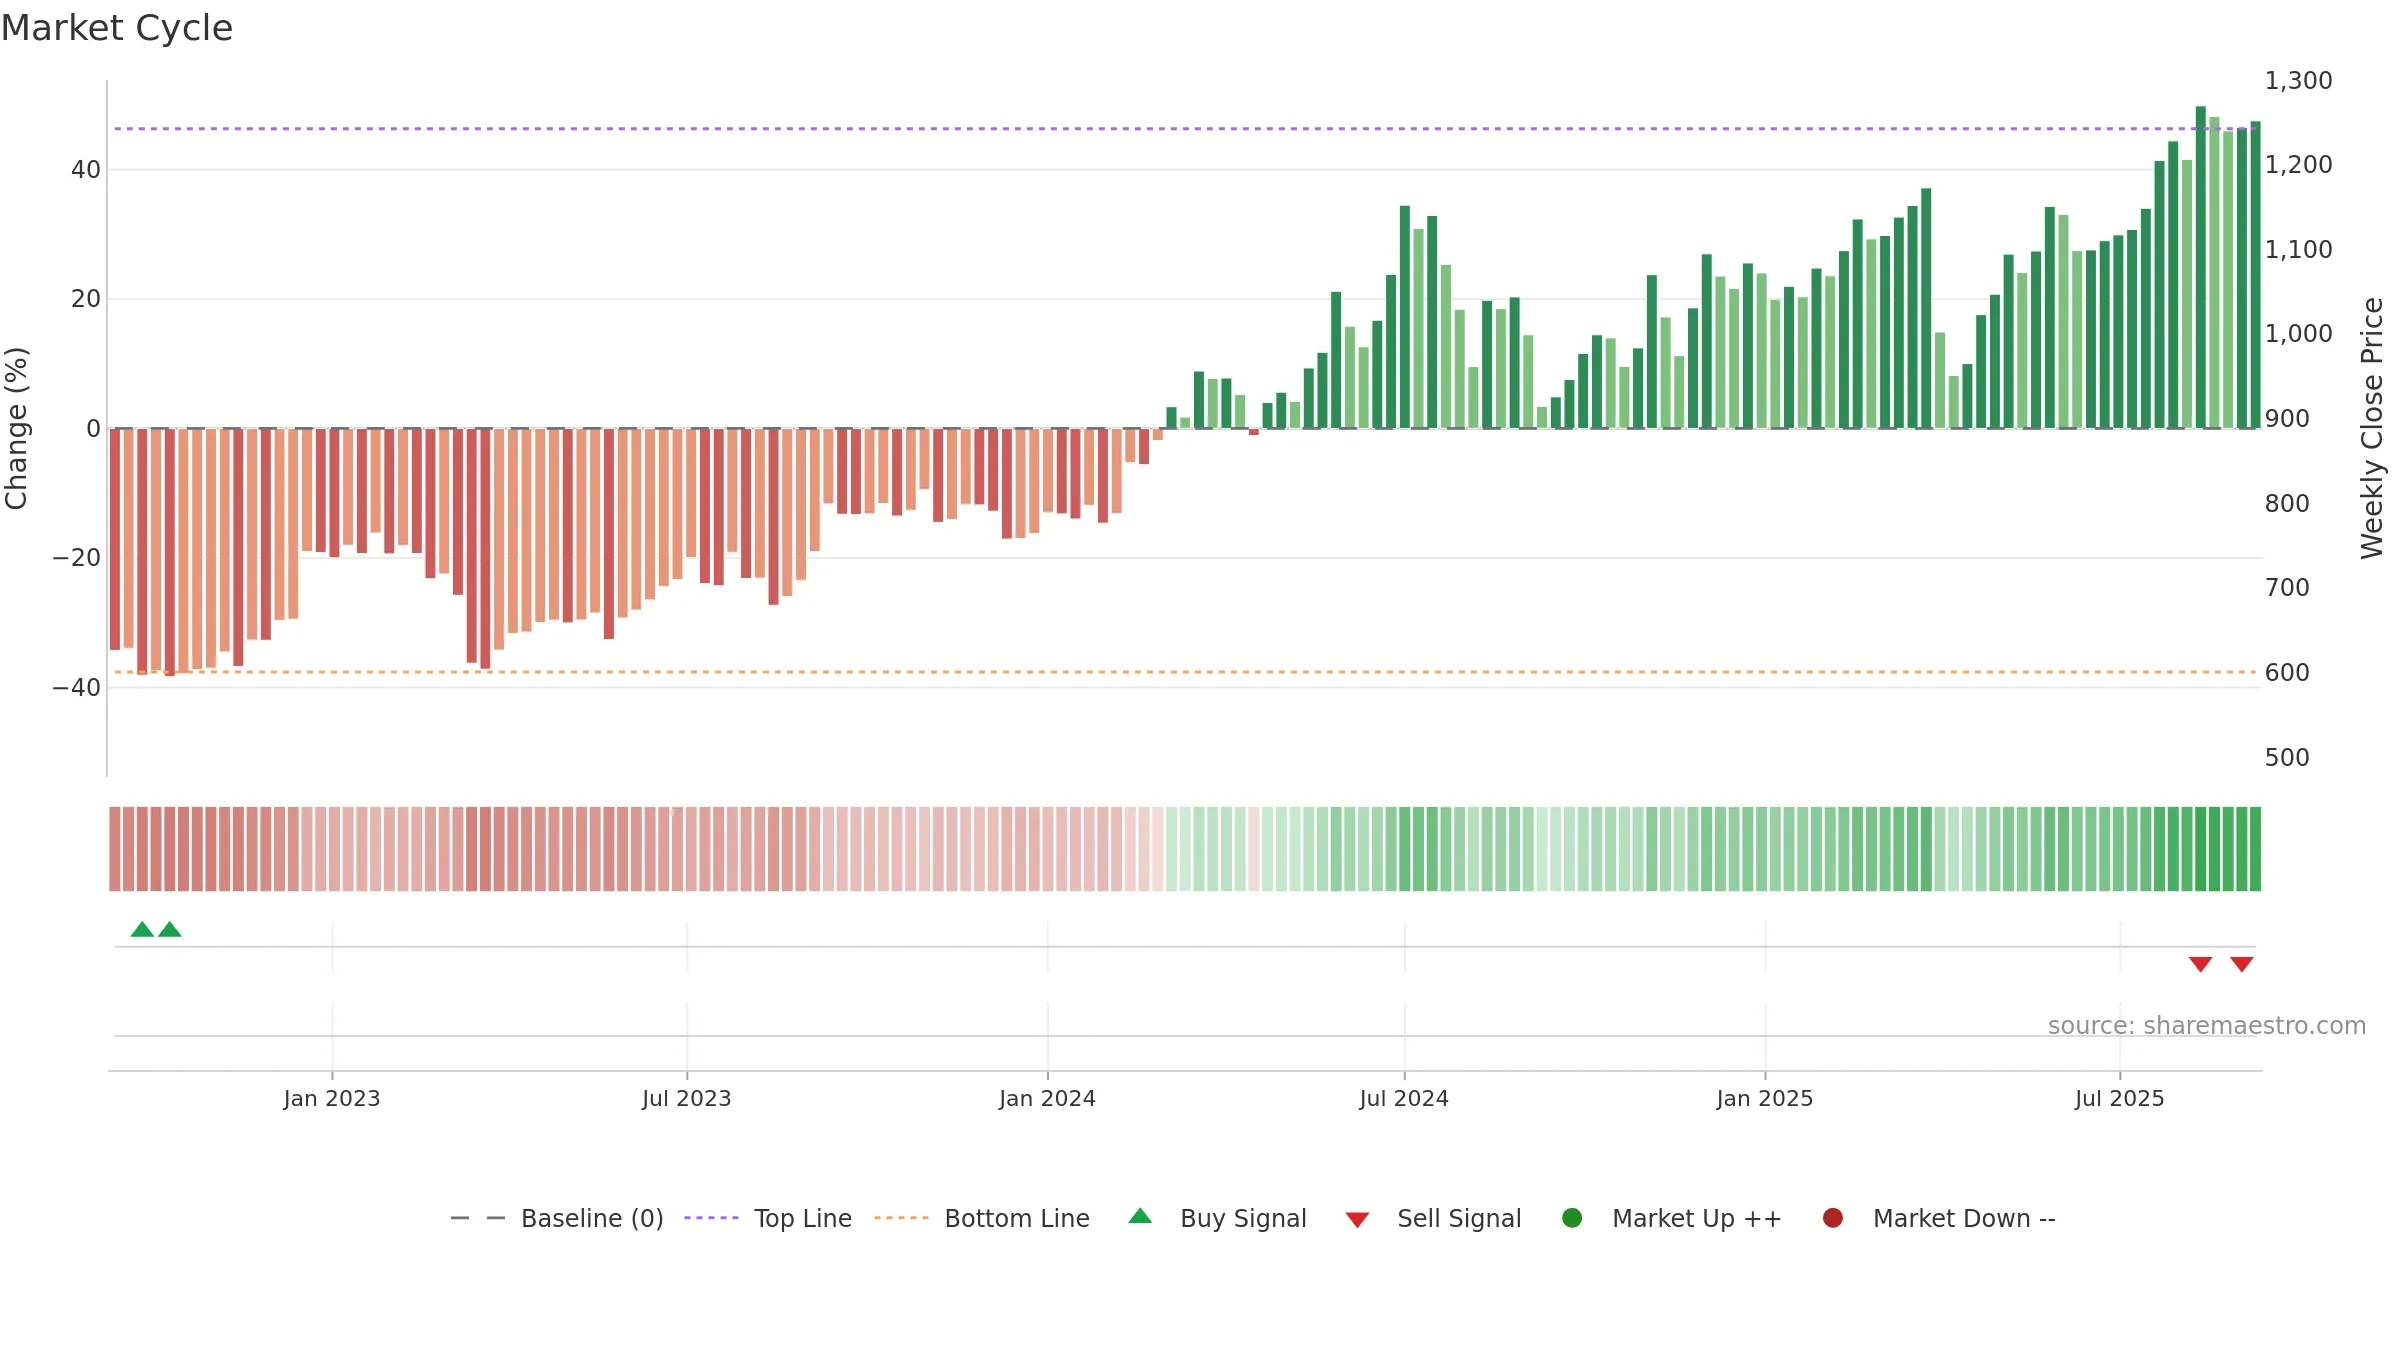Click the 500 price axis value
The height and width of the screenshot is (1350, 2400).
pyautogui.click(x=2288, y=758)
